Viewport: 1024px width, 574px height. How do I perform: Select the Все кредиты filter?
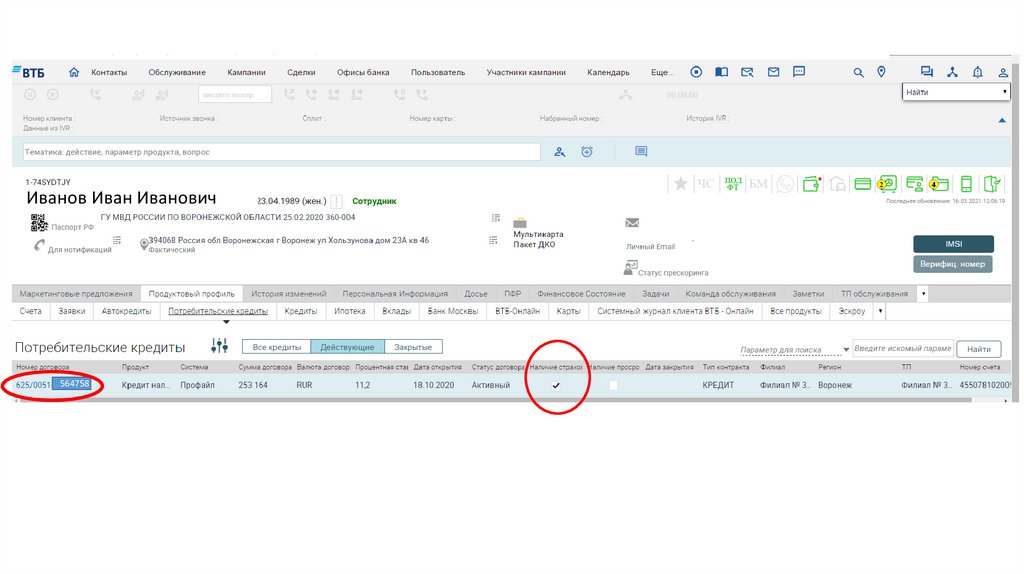pyautogui.click(x=277, y=347)
